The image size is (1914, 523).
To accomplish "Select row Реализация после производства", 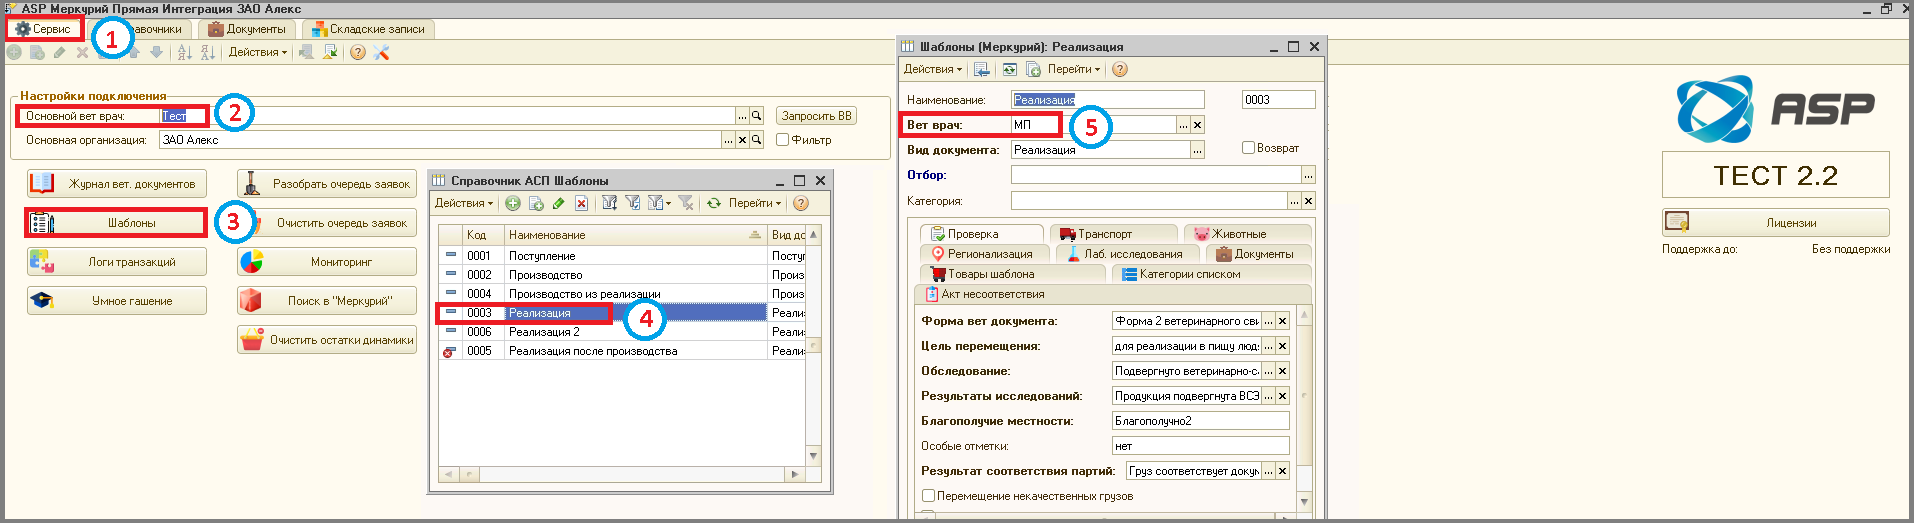I will coord(622,351).
